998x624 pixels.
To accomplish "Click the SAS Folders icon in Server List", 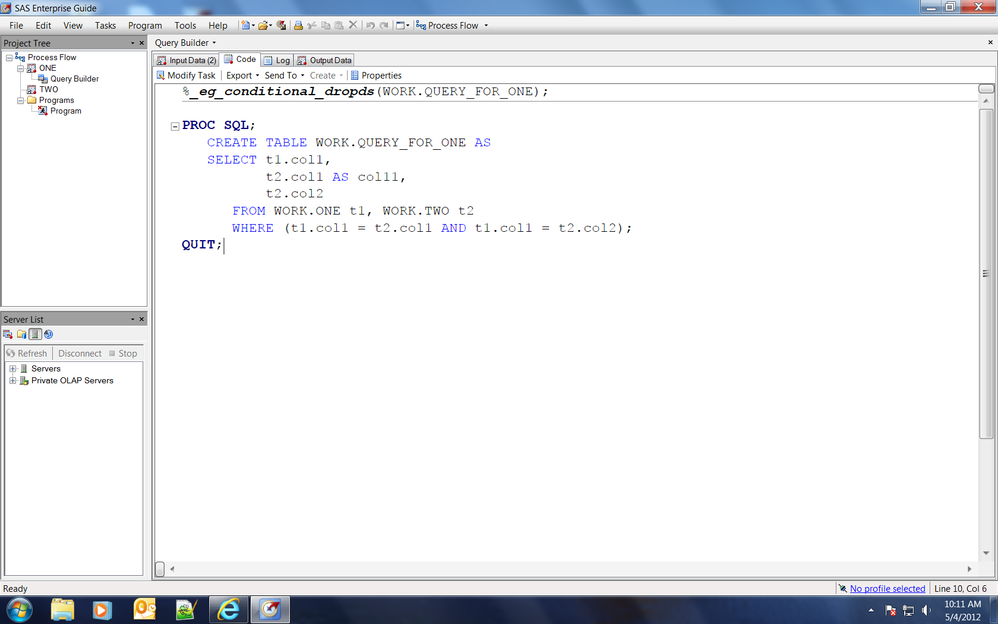I will (22, 334).
